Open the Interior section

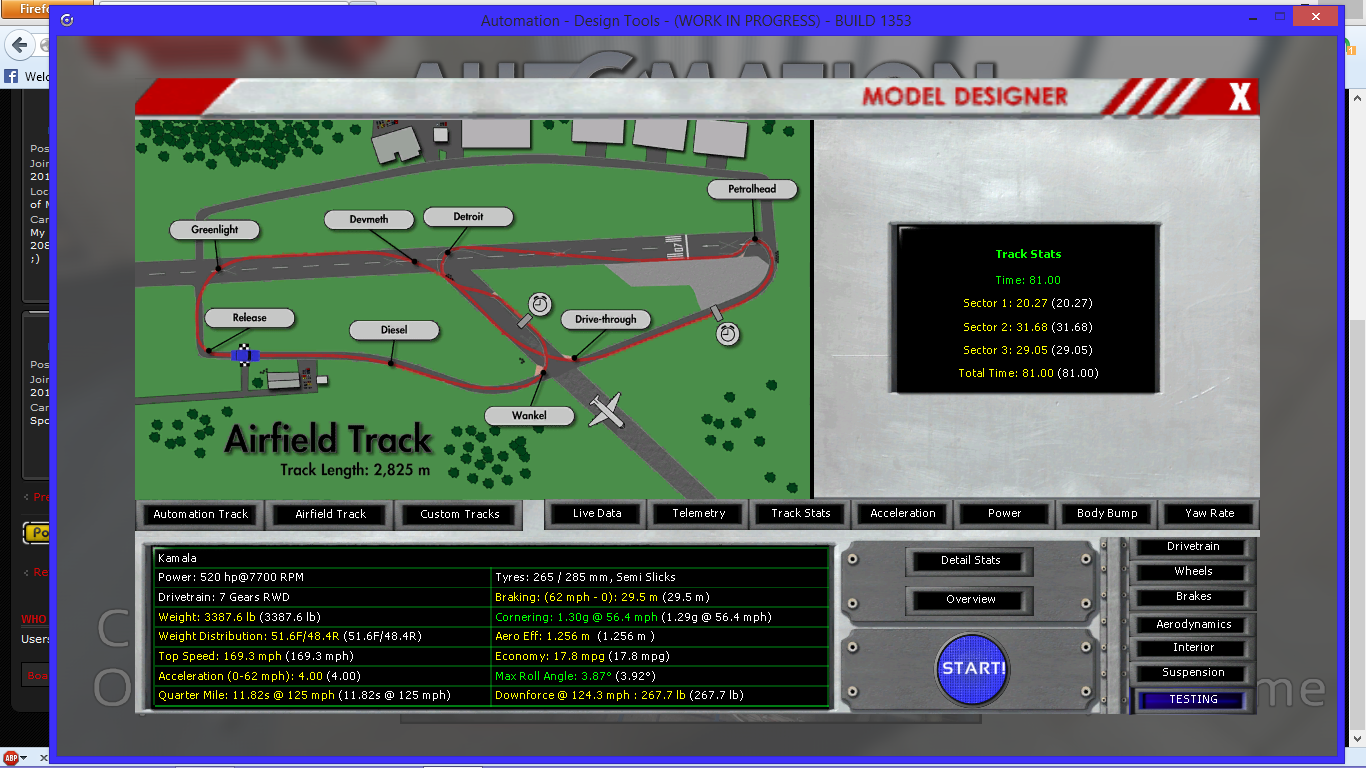click(1193, 648)
